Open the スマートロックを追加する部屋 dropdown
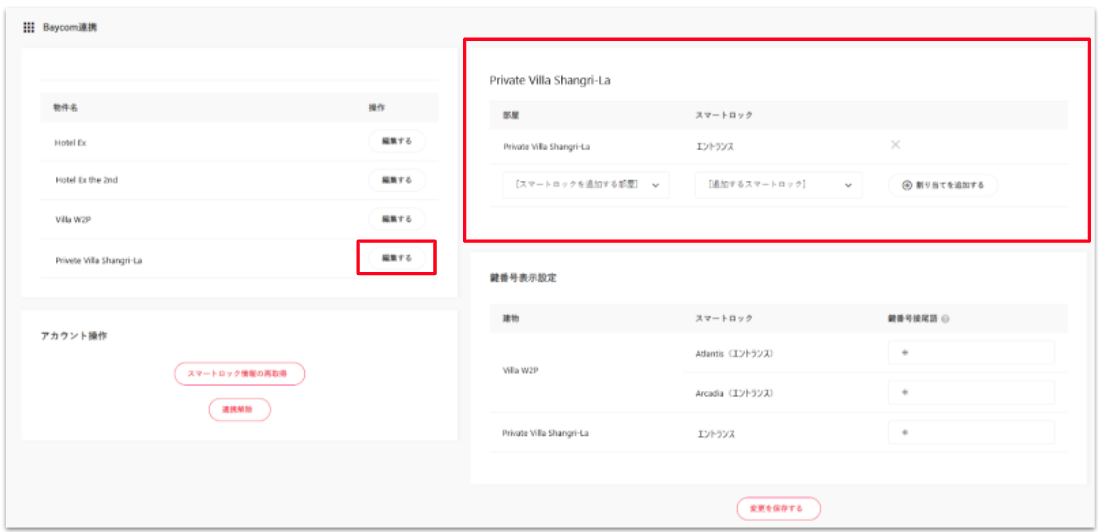 586,185
